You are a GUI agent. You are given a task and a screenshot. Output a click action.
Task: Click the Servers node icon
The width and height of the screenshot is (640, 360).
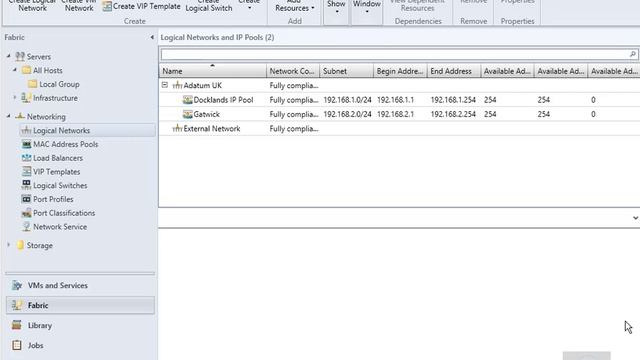tap(20, 56)
